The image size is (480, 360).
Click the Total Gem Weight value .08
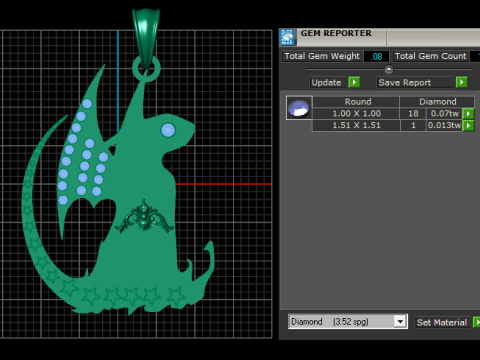point(376,56)
